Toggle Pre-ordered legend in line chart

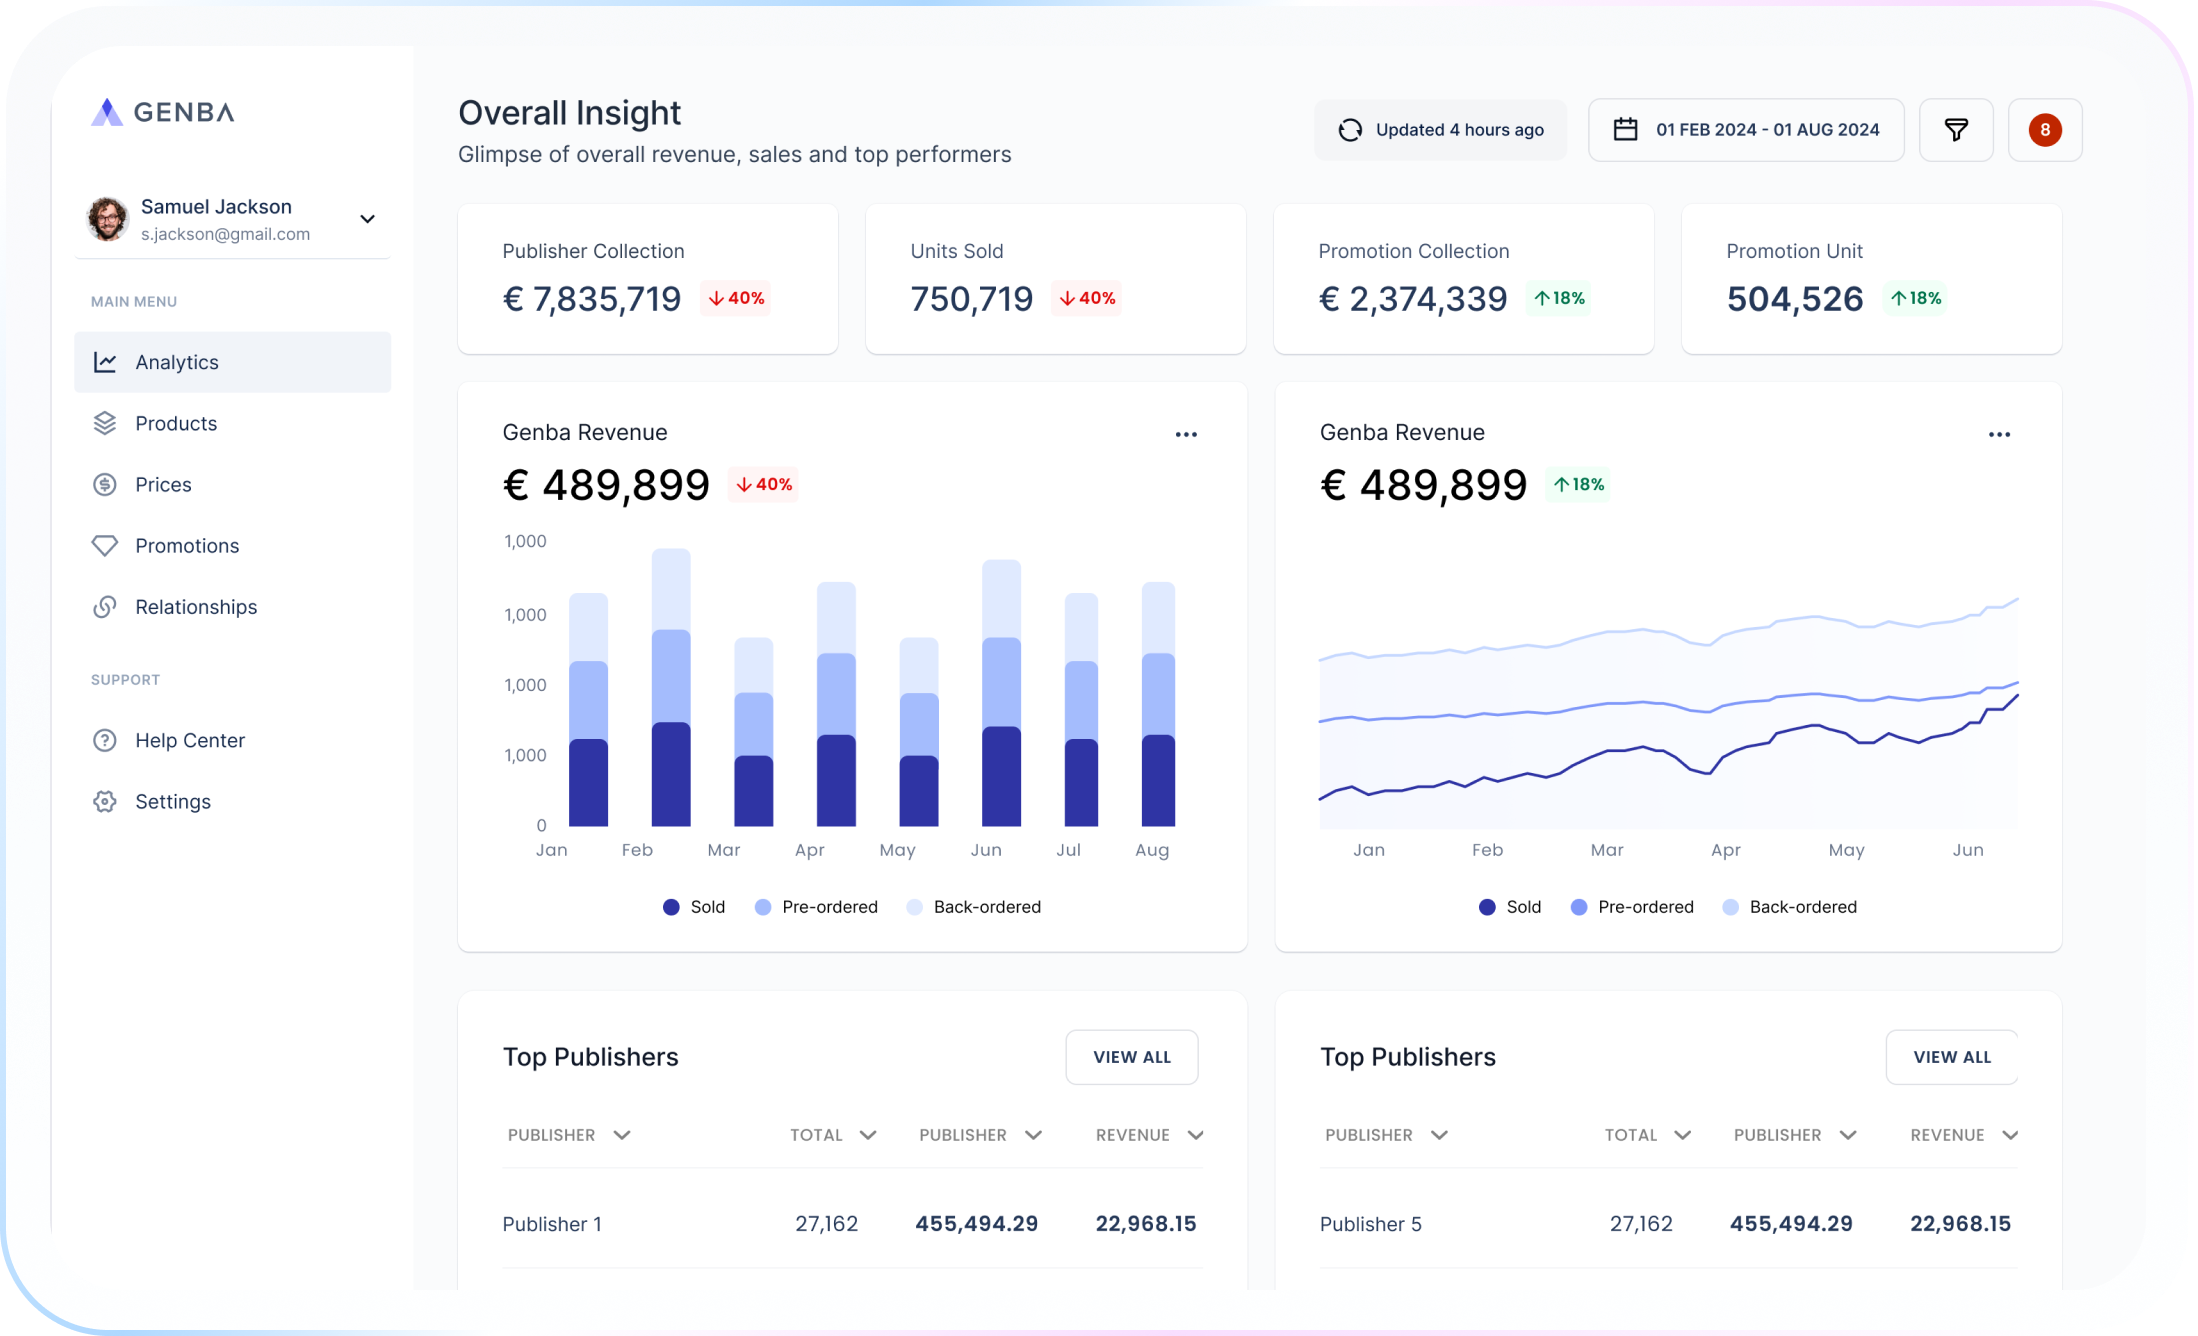1632,907
